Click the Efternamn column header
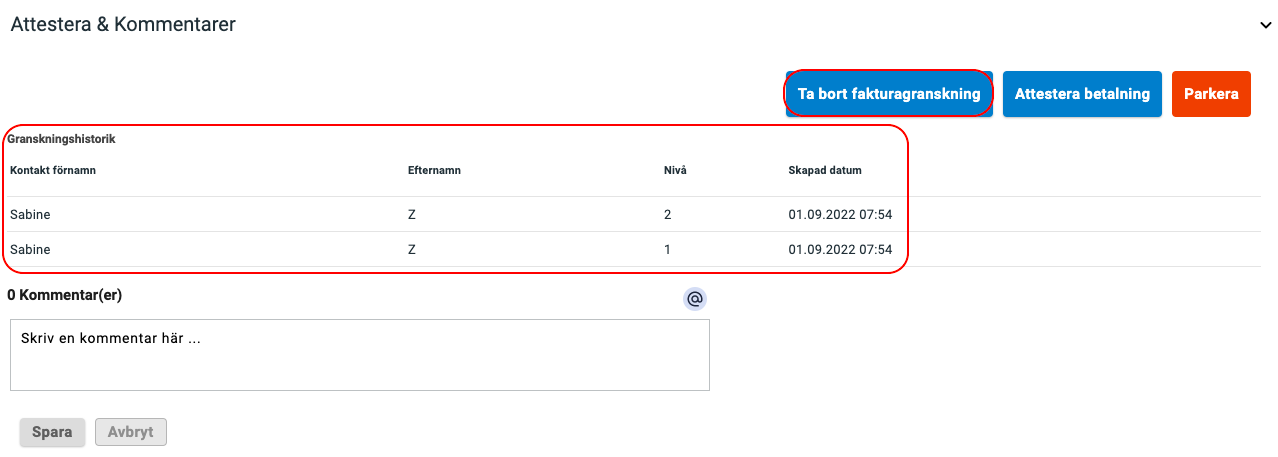Viewport: 1278px width, 457px height. (434, 170)
